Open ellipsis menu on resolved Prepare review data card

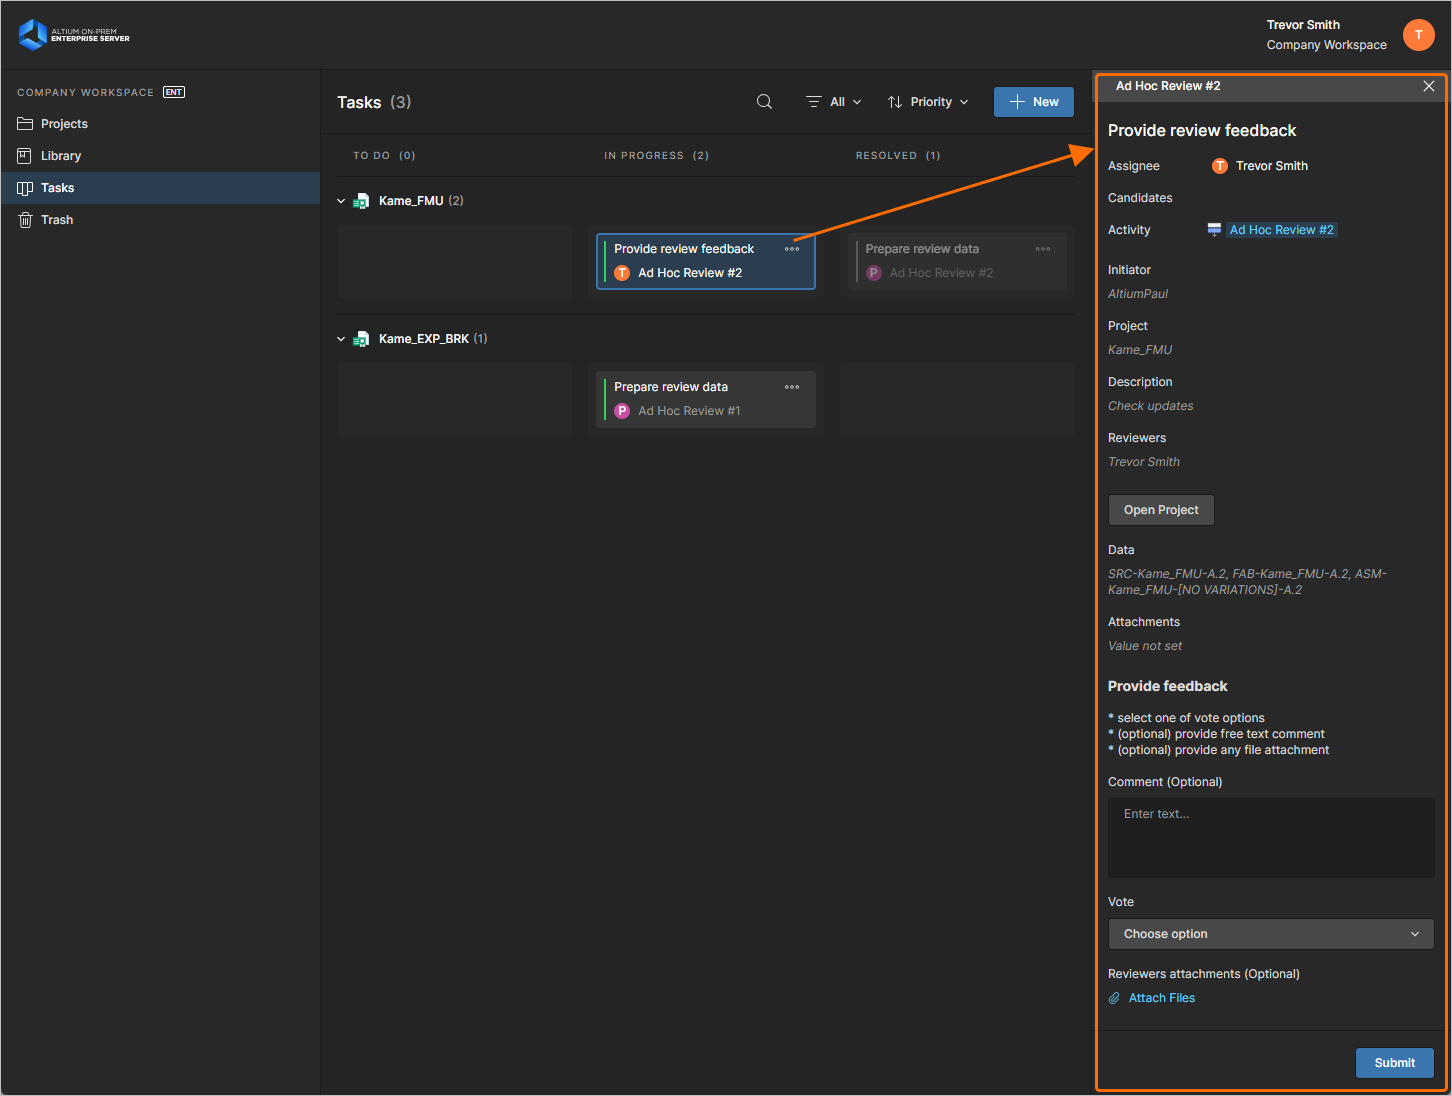pyautogui.click(x=1043, y=249)
